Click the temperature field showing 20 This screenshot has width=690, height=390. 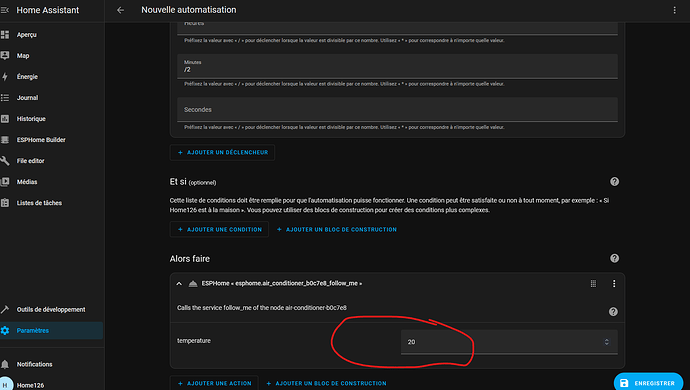point(509,342)
